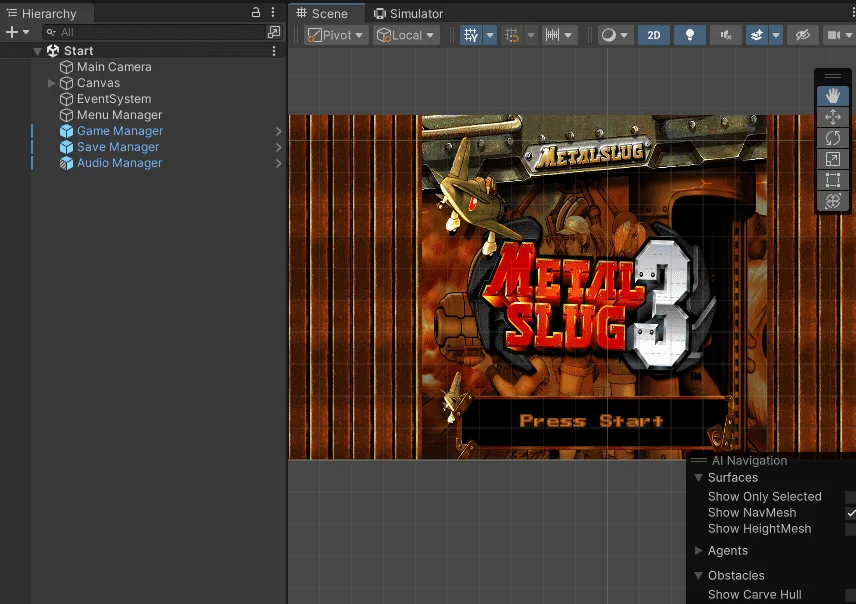
Task: Select the Canvas object in Hierarchy
Action: pyautogui.click(x=98, y=83)
